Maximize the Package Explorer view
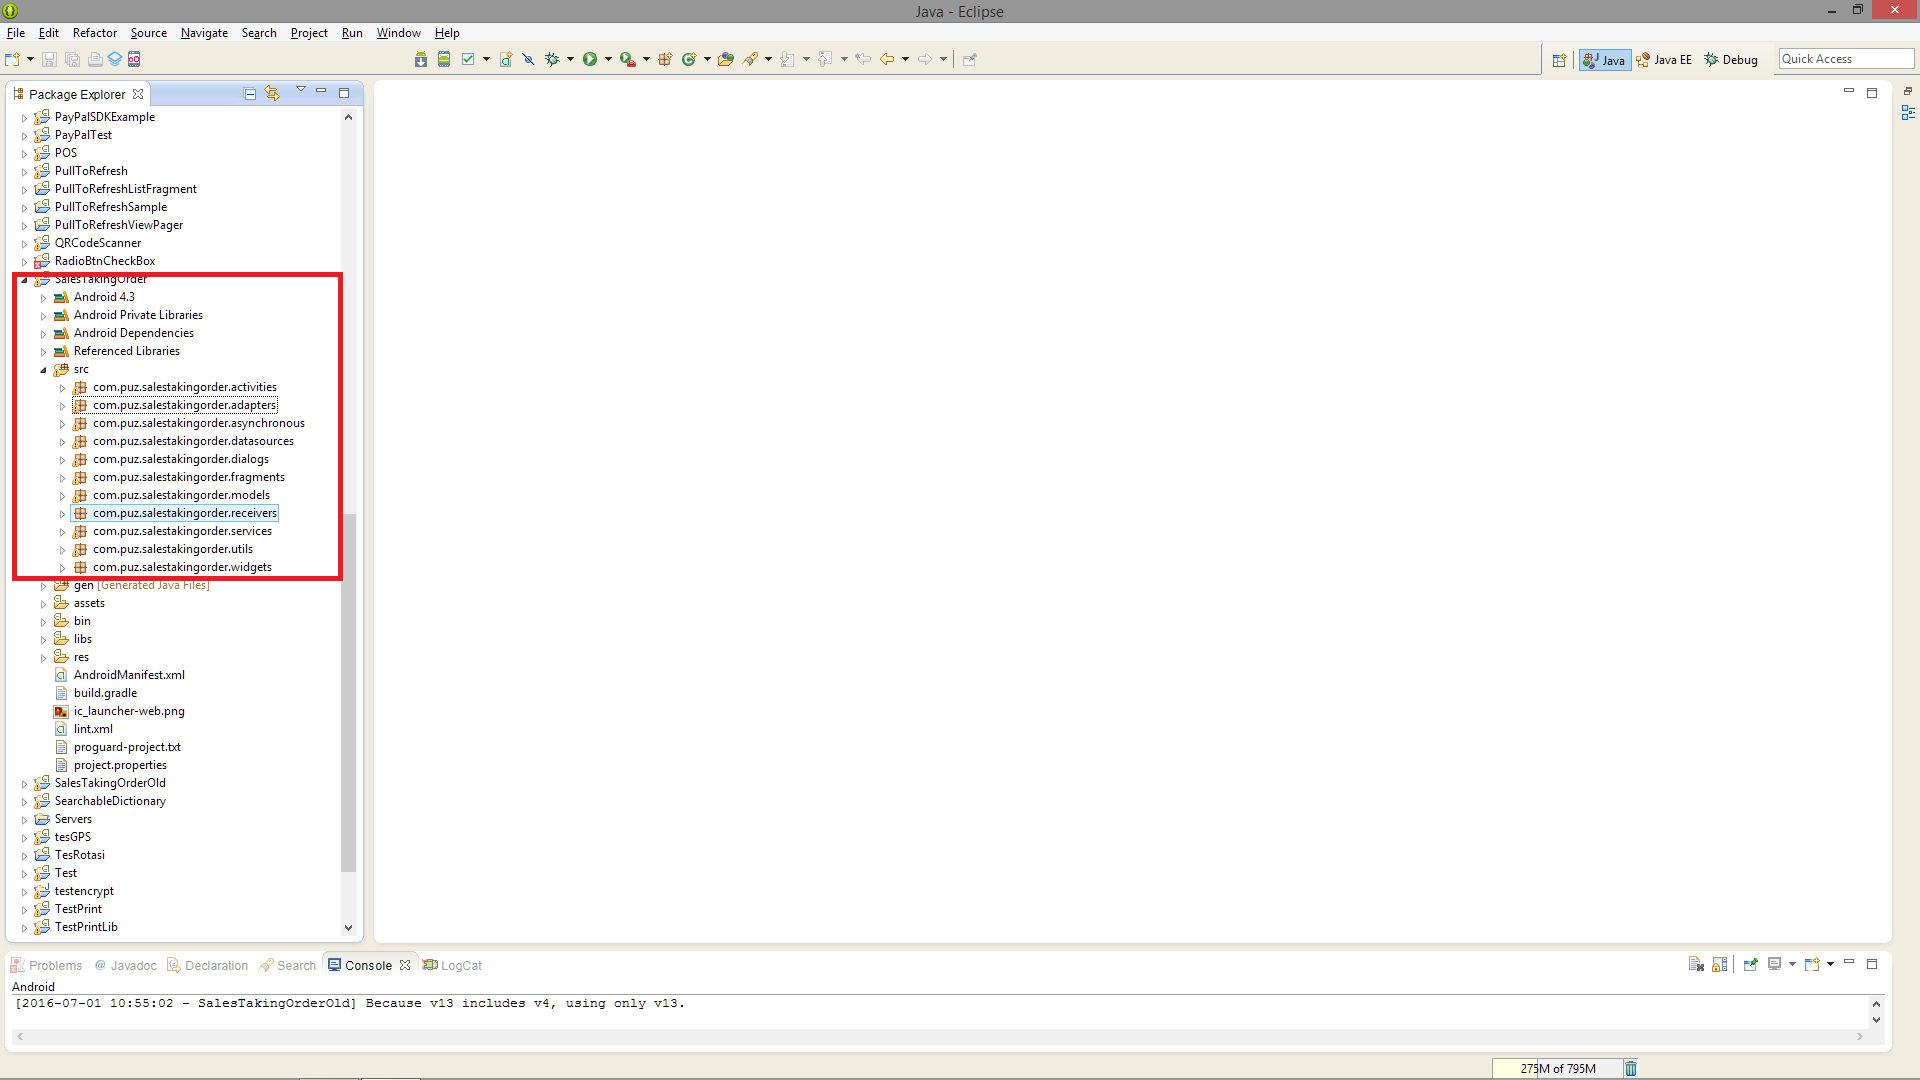 coord(344,93)
